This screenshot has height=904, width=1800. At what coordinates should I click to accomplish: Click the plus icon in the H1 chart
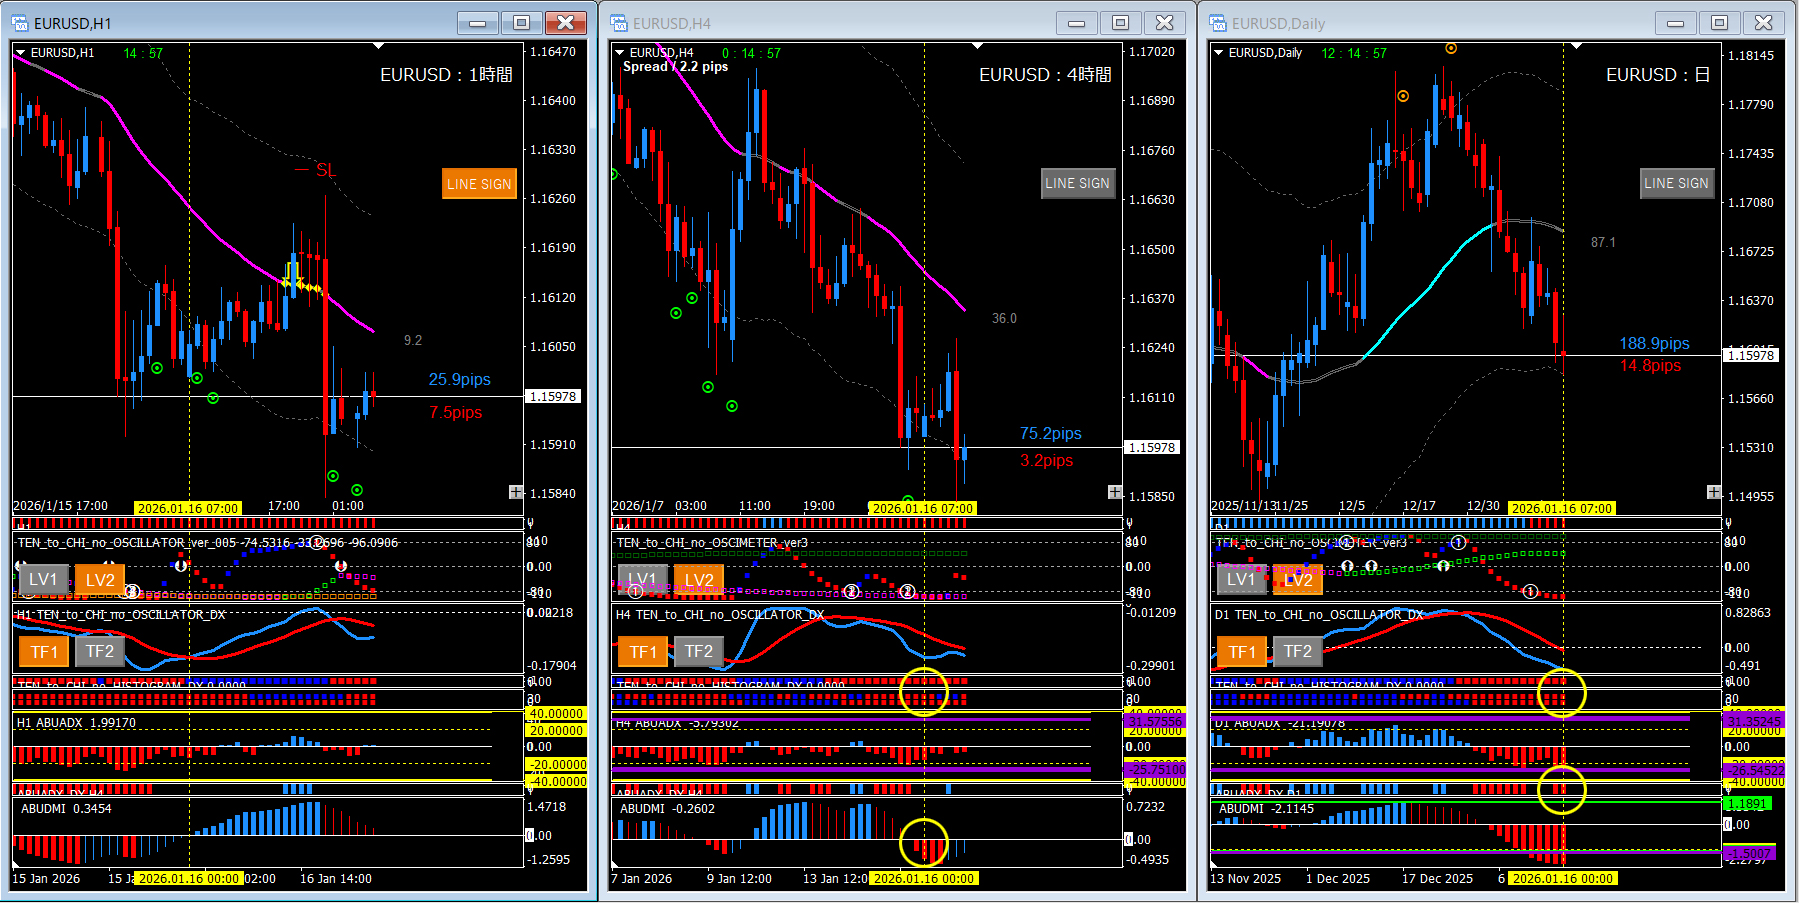[516, 492]
